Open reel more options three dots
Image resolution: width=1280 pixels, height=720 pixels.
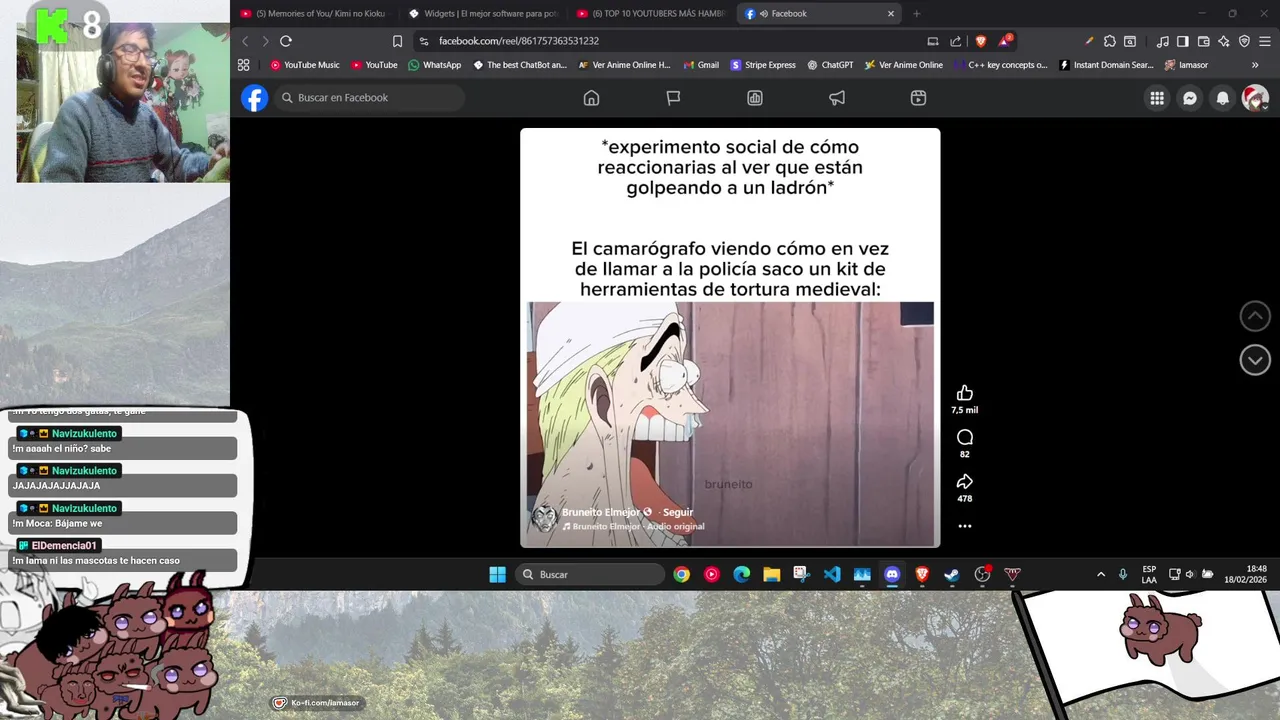[x=964, y=526]
